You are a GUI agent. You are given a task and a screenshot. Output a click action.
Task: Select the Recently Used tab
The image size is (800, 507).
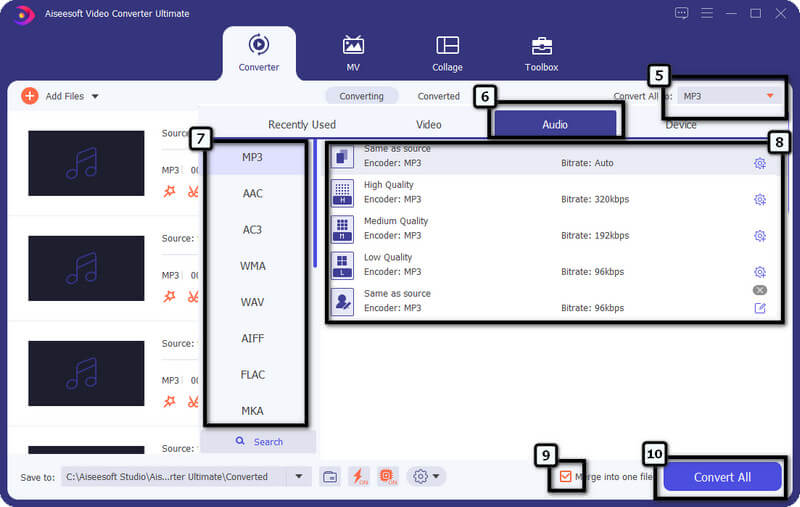(x=301, y=125)
